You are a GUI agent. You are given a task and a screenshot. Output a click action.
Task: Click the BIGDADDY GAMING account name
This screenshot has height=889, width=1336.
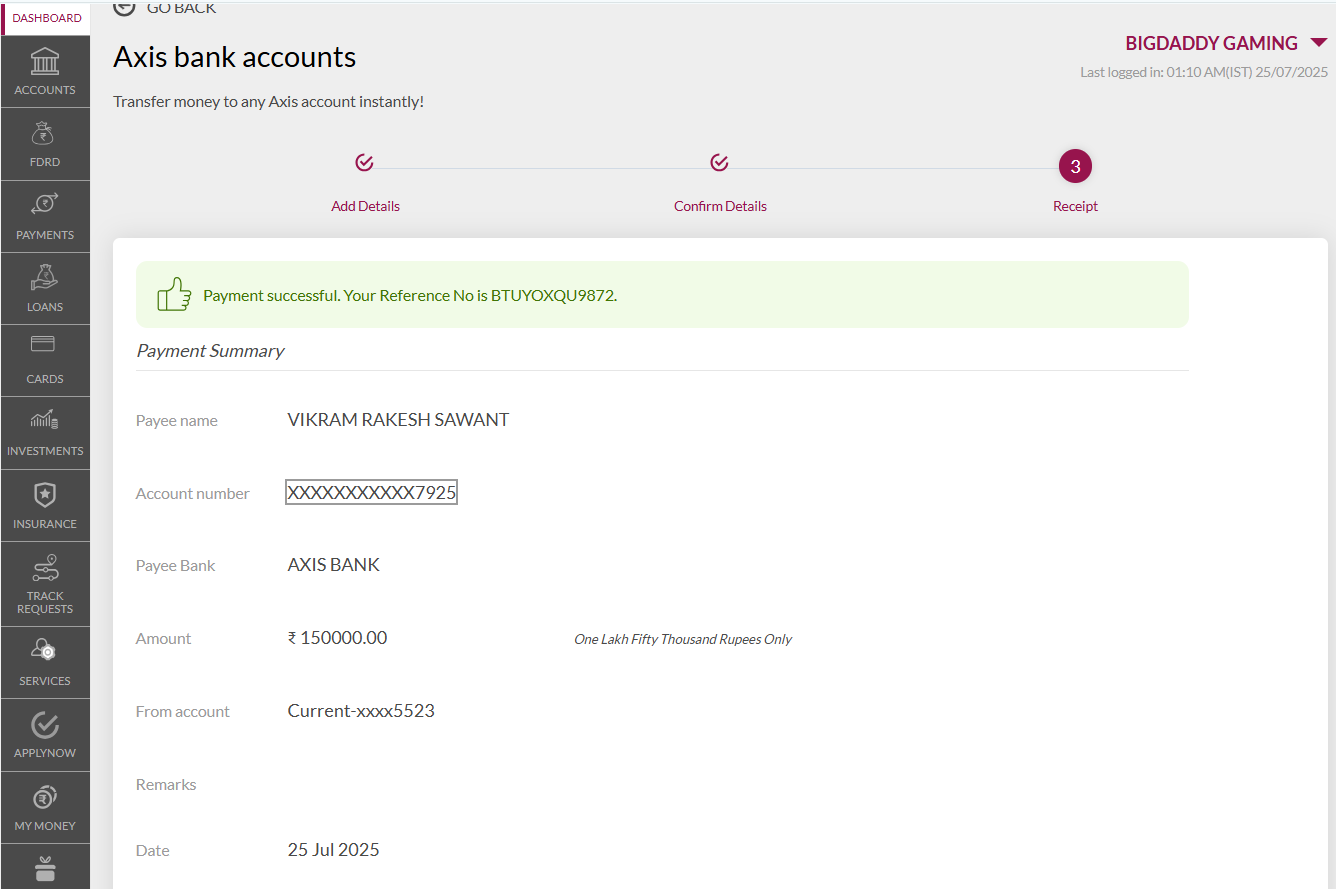[x=1211, y=43]
